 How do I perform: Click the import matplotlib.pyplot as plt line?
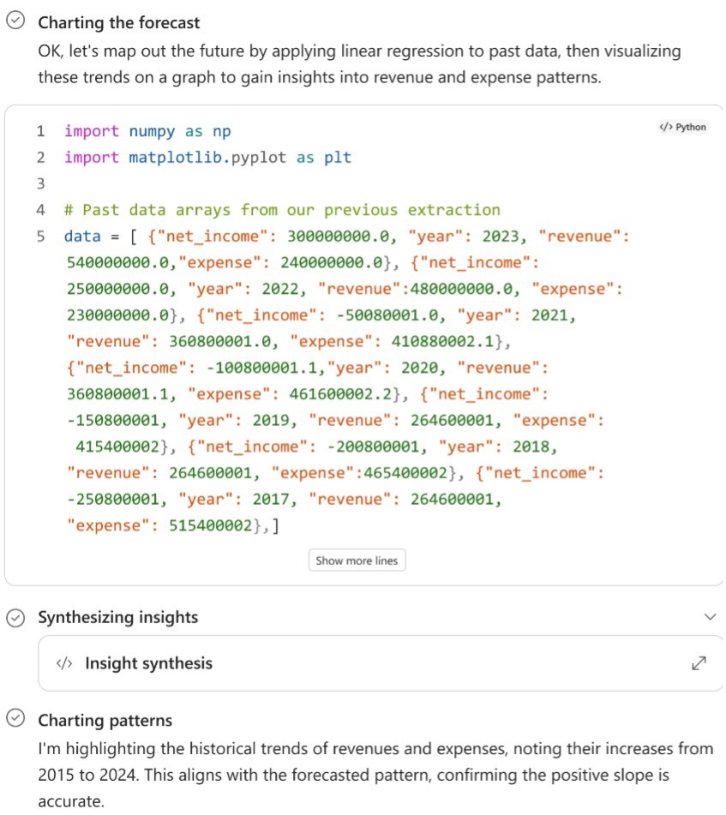click(x=207, y=158)
